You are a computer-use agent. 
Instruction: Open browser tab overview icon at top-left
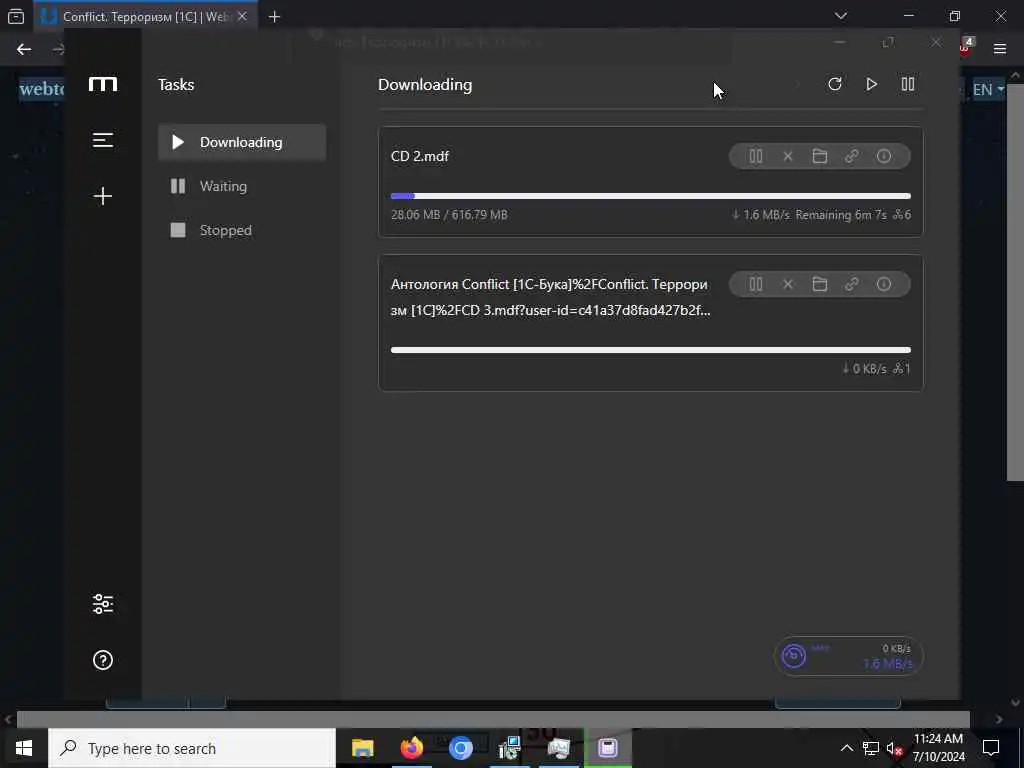[16, 16]
